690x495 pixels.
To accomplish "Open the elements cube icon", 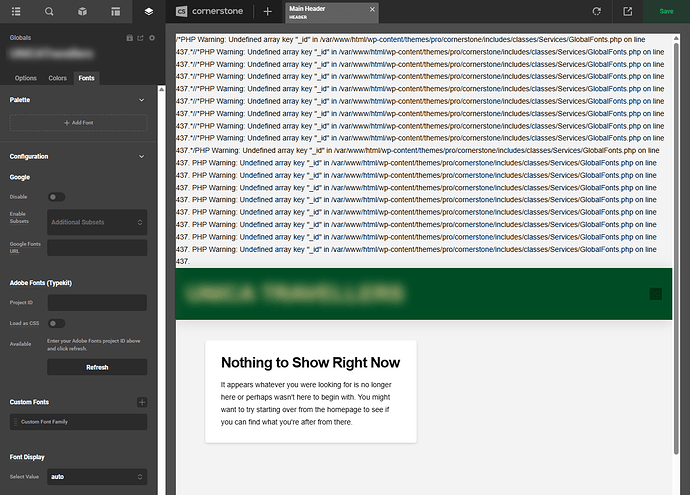I will [x=82, y=11].
